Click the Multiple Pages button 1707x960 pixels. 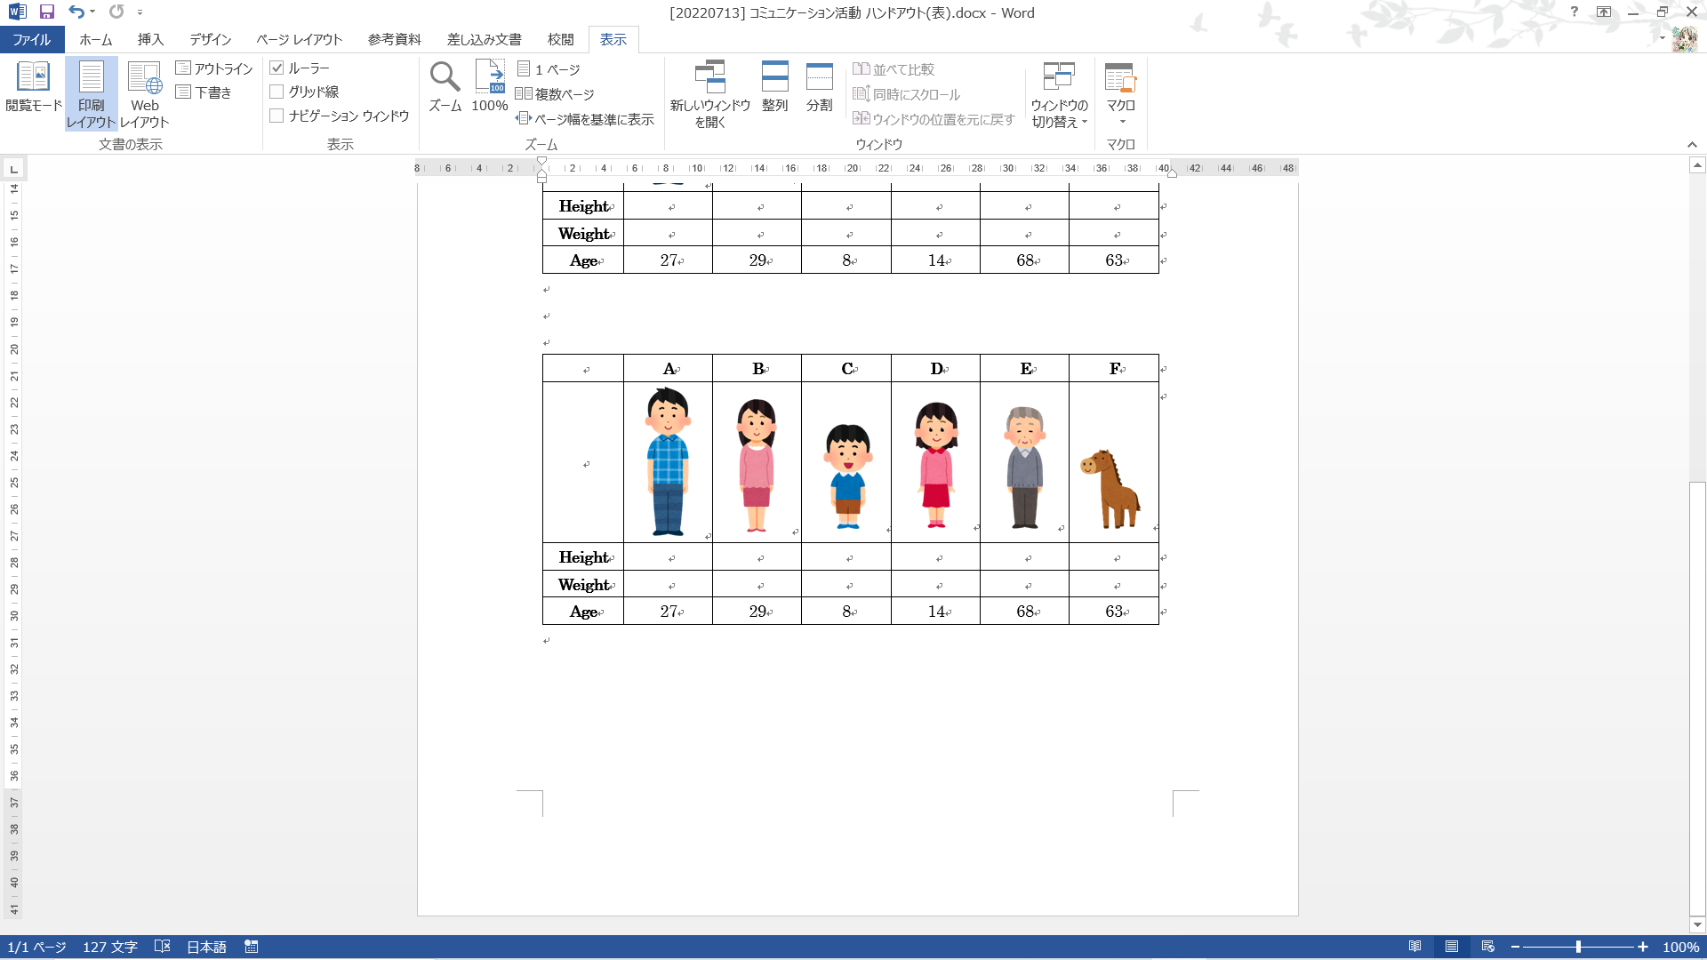(x=555, y=94)
